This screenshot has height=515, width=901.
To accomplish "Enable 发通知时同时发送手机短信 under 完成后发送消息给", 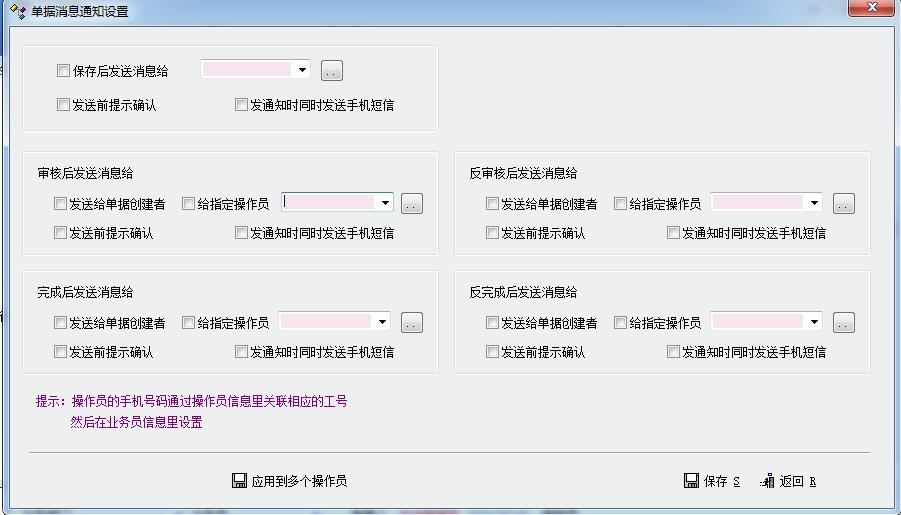I will tap(241, 352).
